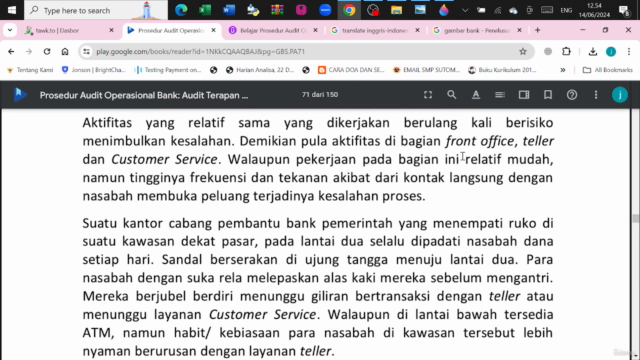Open the Chrome extensions menu
Viewport: 640px width, 360px height.
tap(566, 51)
